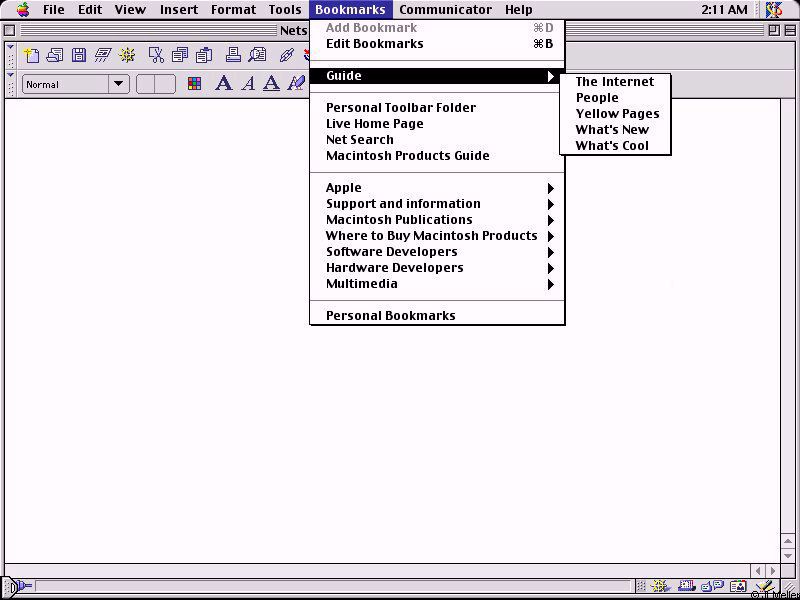Open the Mailbox icon in component bar

687,587
